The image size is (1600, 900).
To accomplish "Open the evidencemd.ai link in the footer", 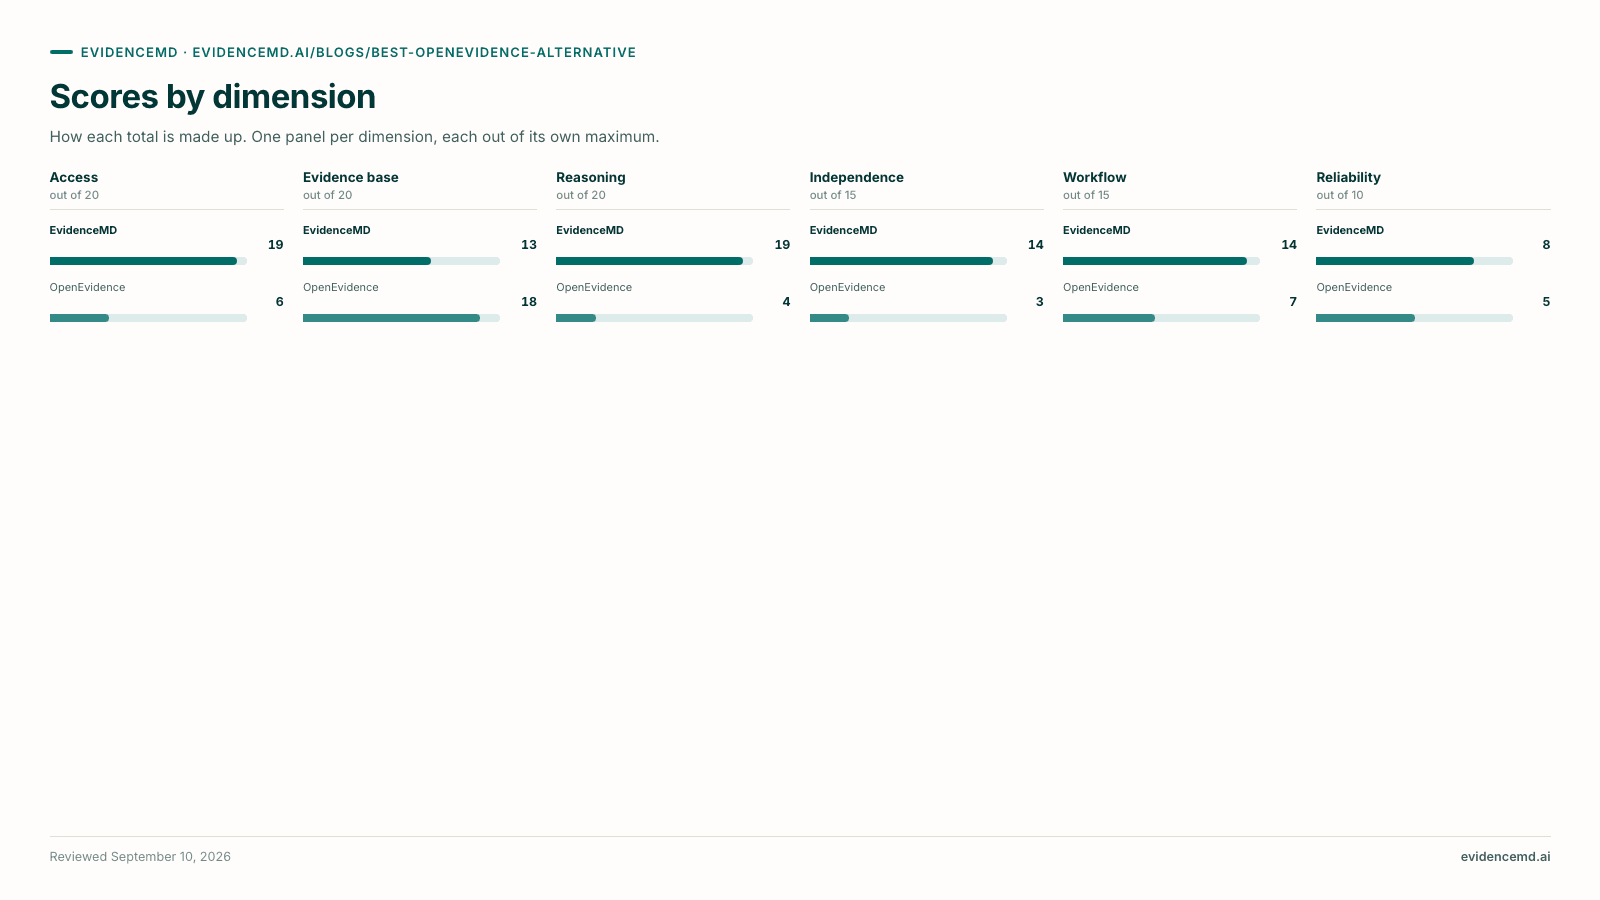I will point(1505,857).
